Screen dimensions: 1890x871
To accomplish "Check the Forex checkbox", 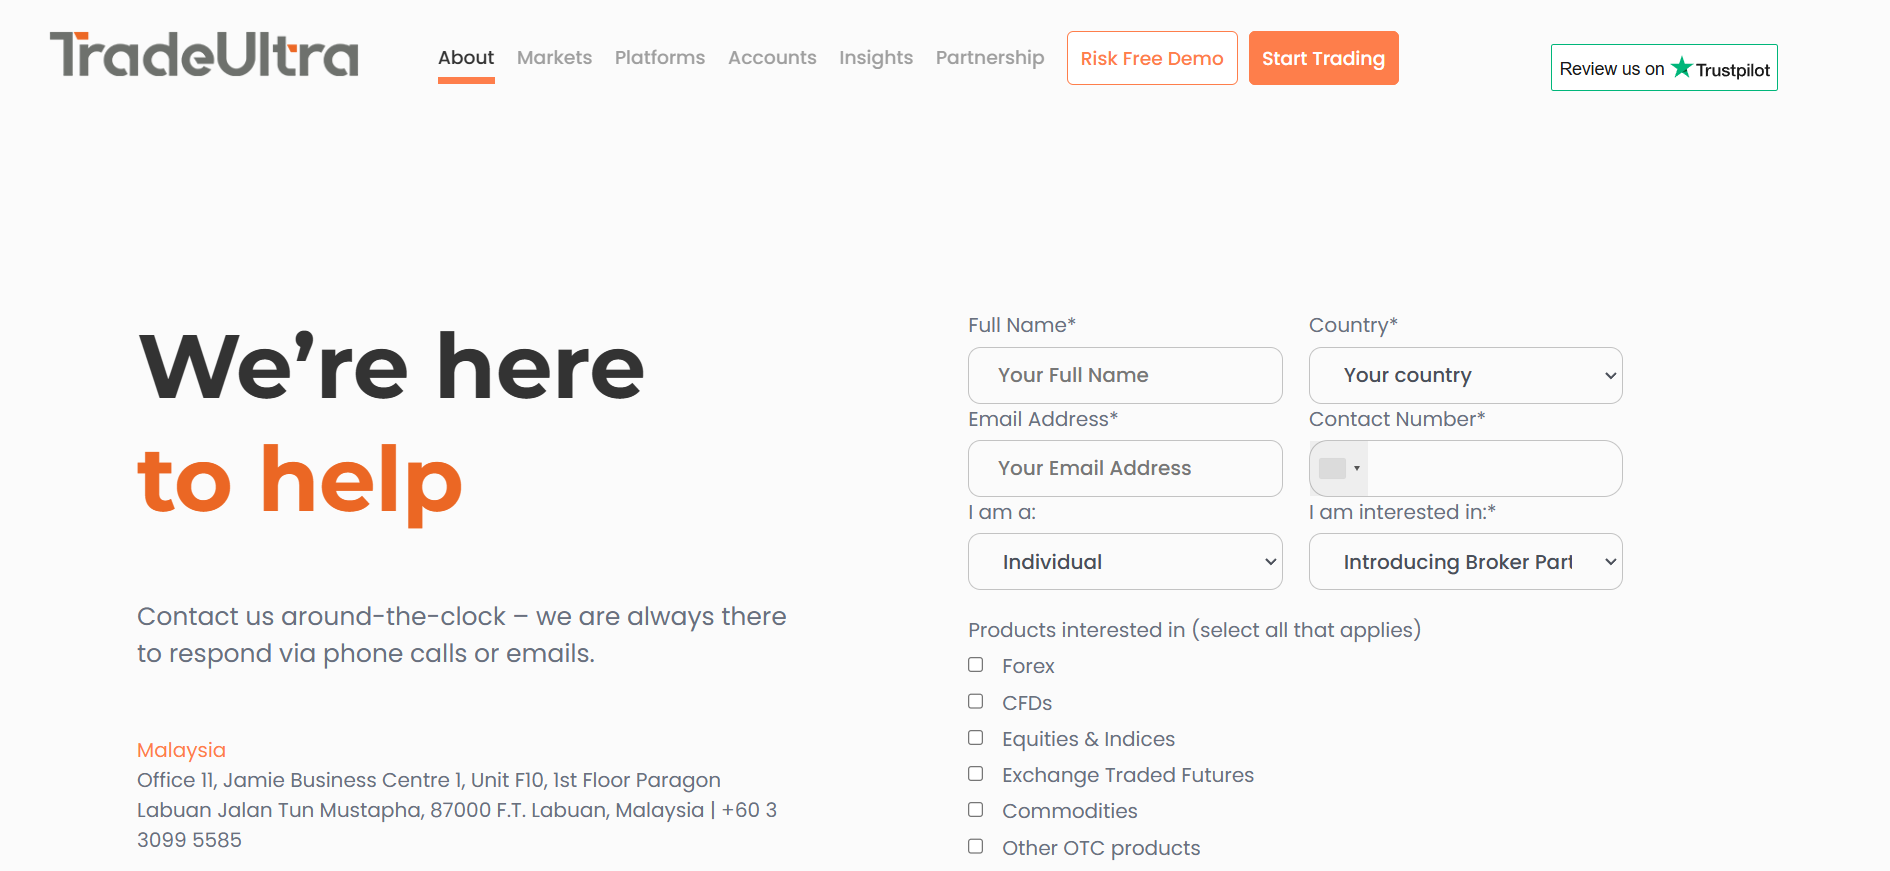I will coord(976,665).
